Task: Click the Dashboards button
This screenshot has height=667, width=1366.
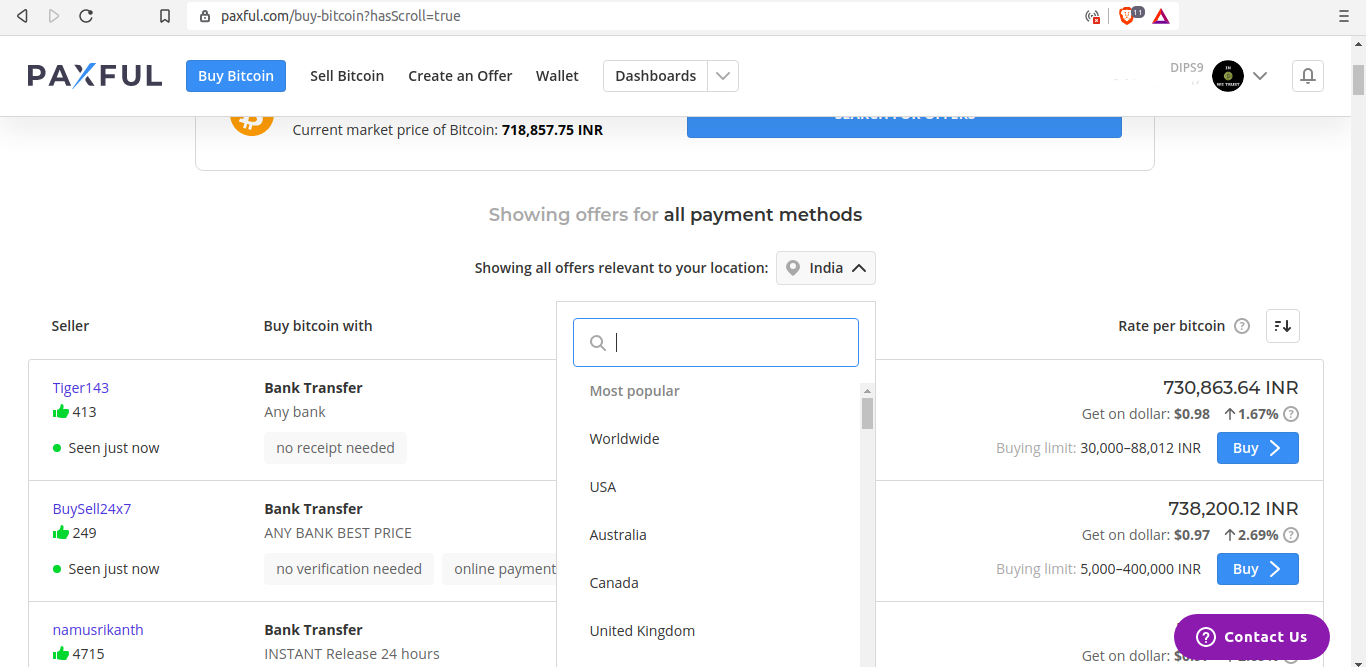Action: point(656,76)
